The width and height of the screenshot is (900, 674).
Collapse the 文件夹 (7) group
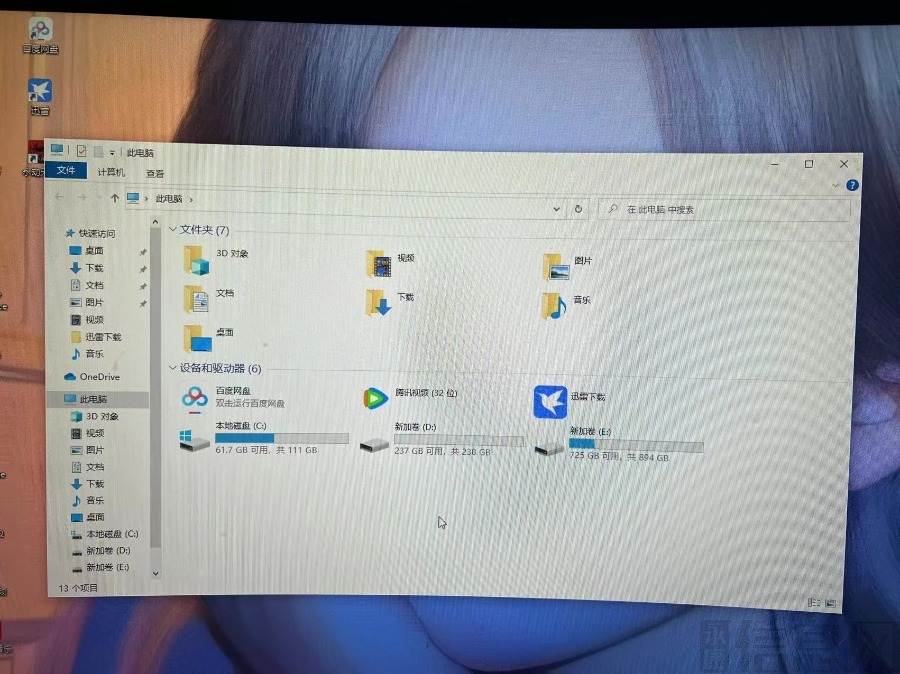tap(173, 230)
